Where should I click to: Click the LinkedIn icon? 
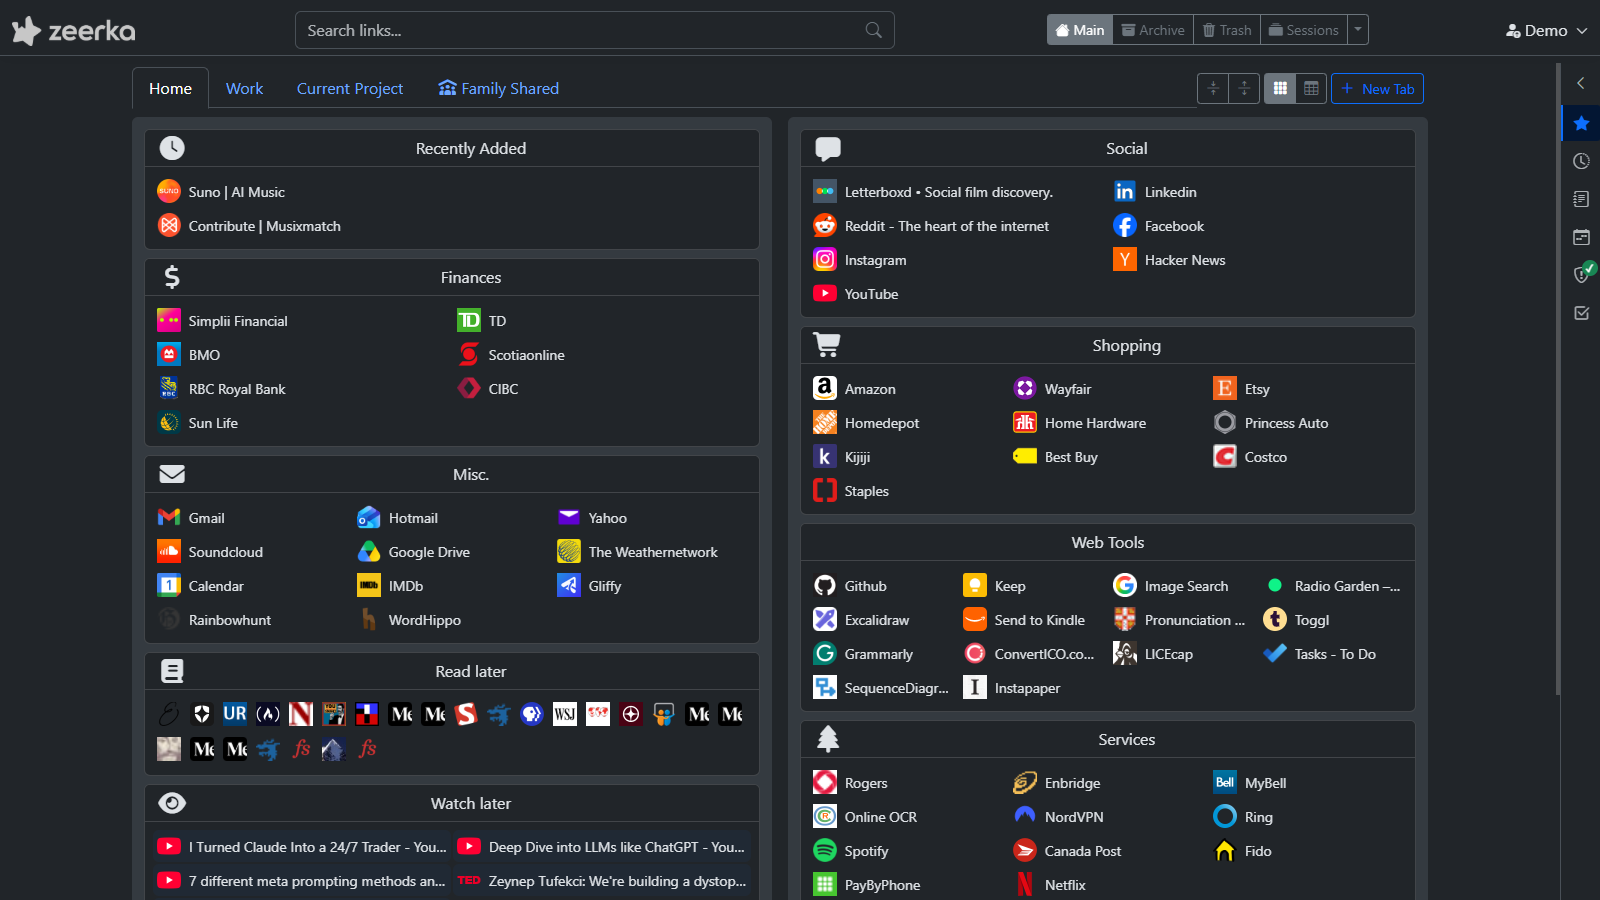(x=1125, y=191)
